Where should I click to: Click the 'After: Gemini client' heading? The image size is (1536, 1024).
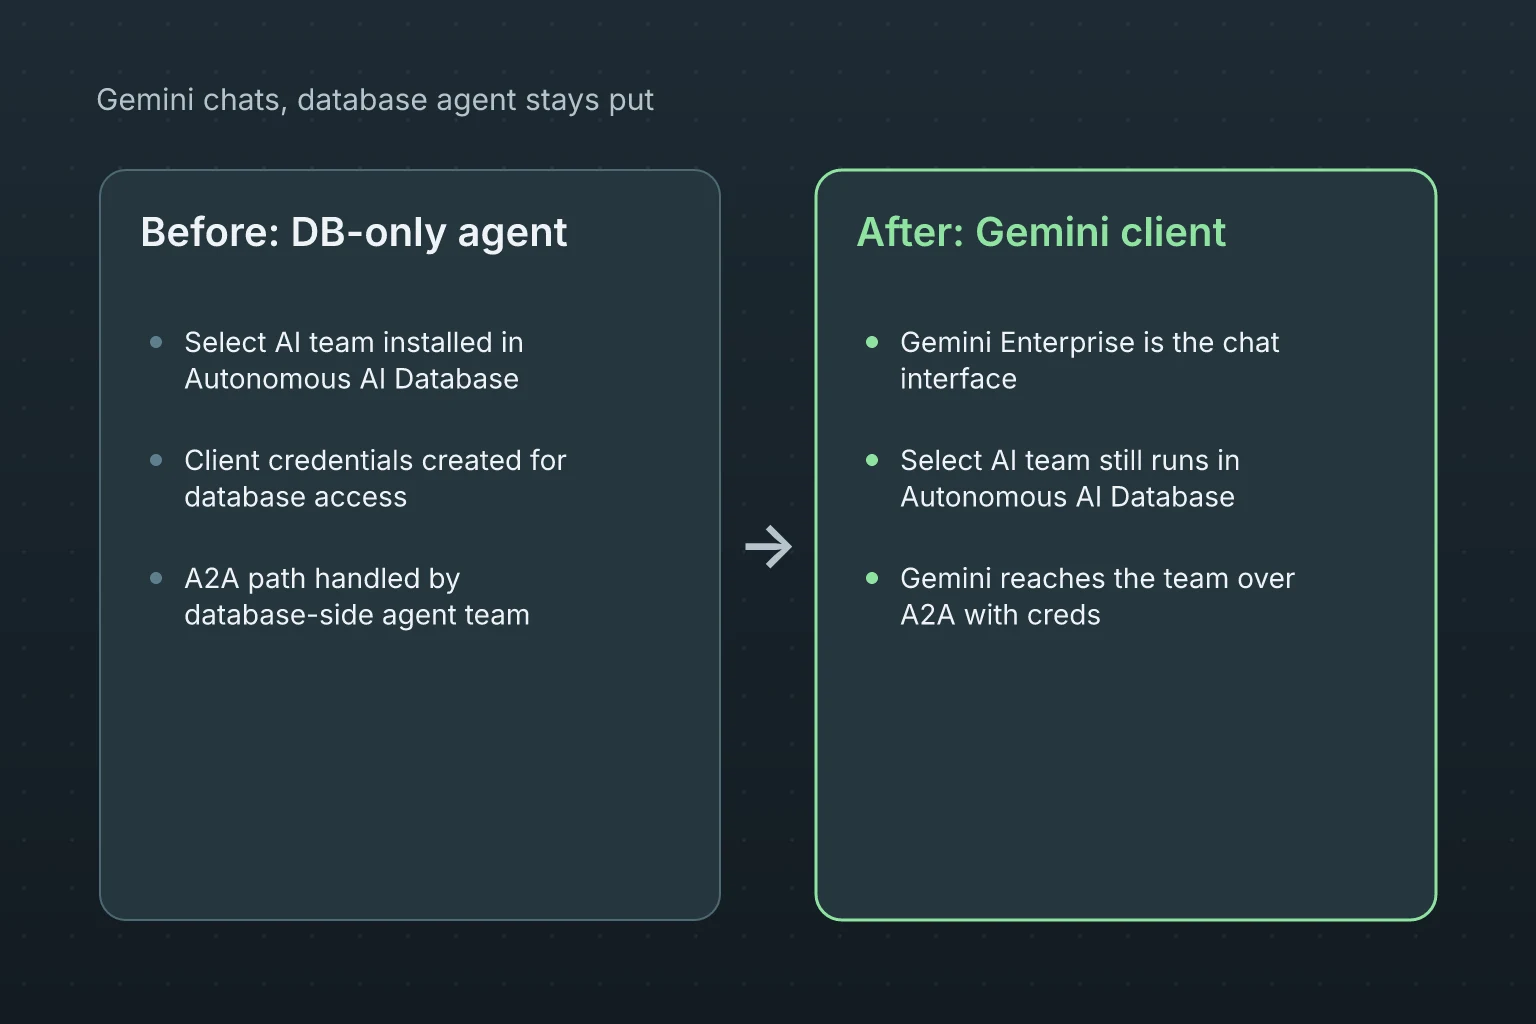[1041, 232]
